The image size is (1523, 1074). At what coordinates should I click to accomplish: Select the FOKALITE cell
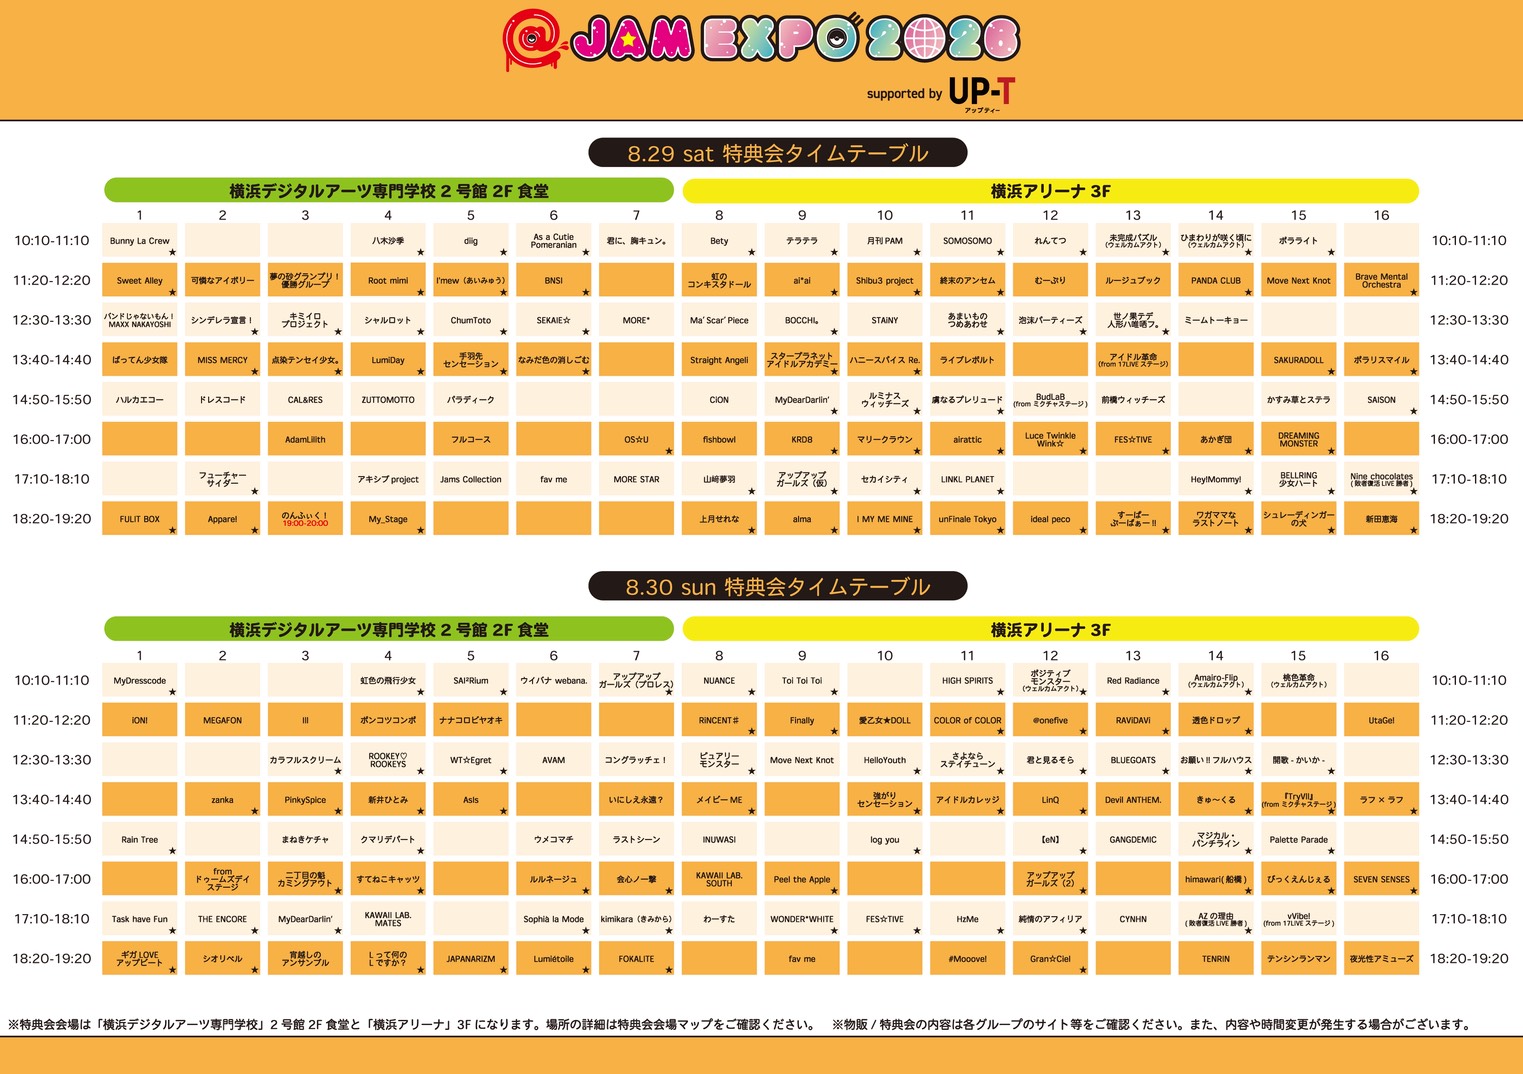637,959
